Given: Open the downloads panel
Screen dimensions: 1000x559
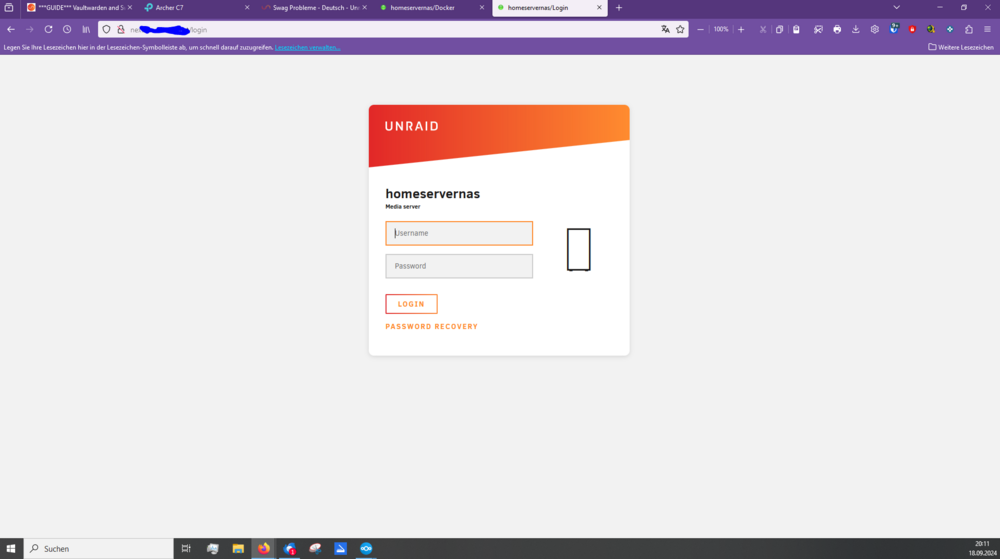Looking at the screenshot, I should pos(856,29).
